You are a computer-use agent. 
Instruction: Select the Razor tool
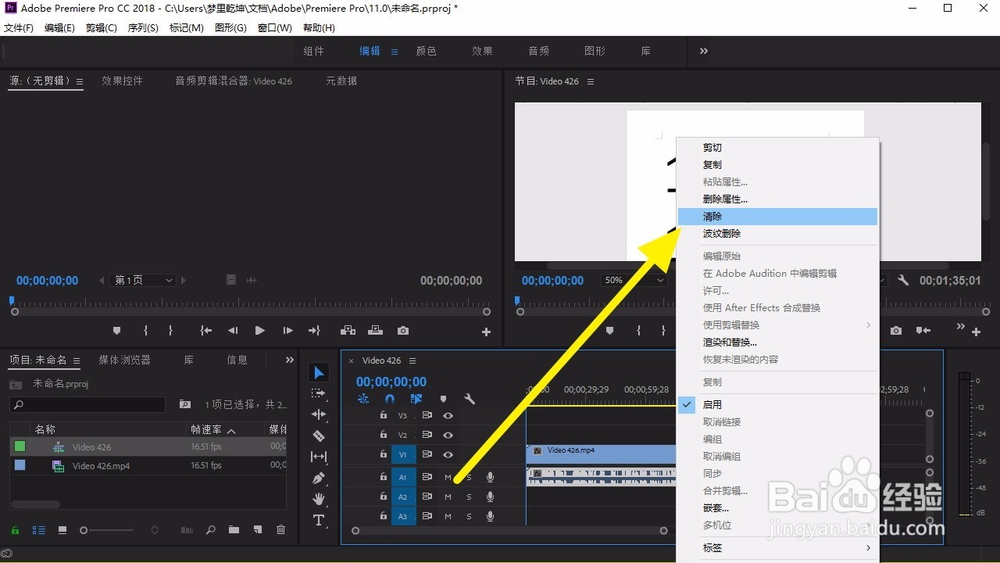tap(318, 436)
